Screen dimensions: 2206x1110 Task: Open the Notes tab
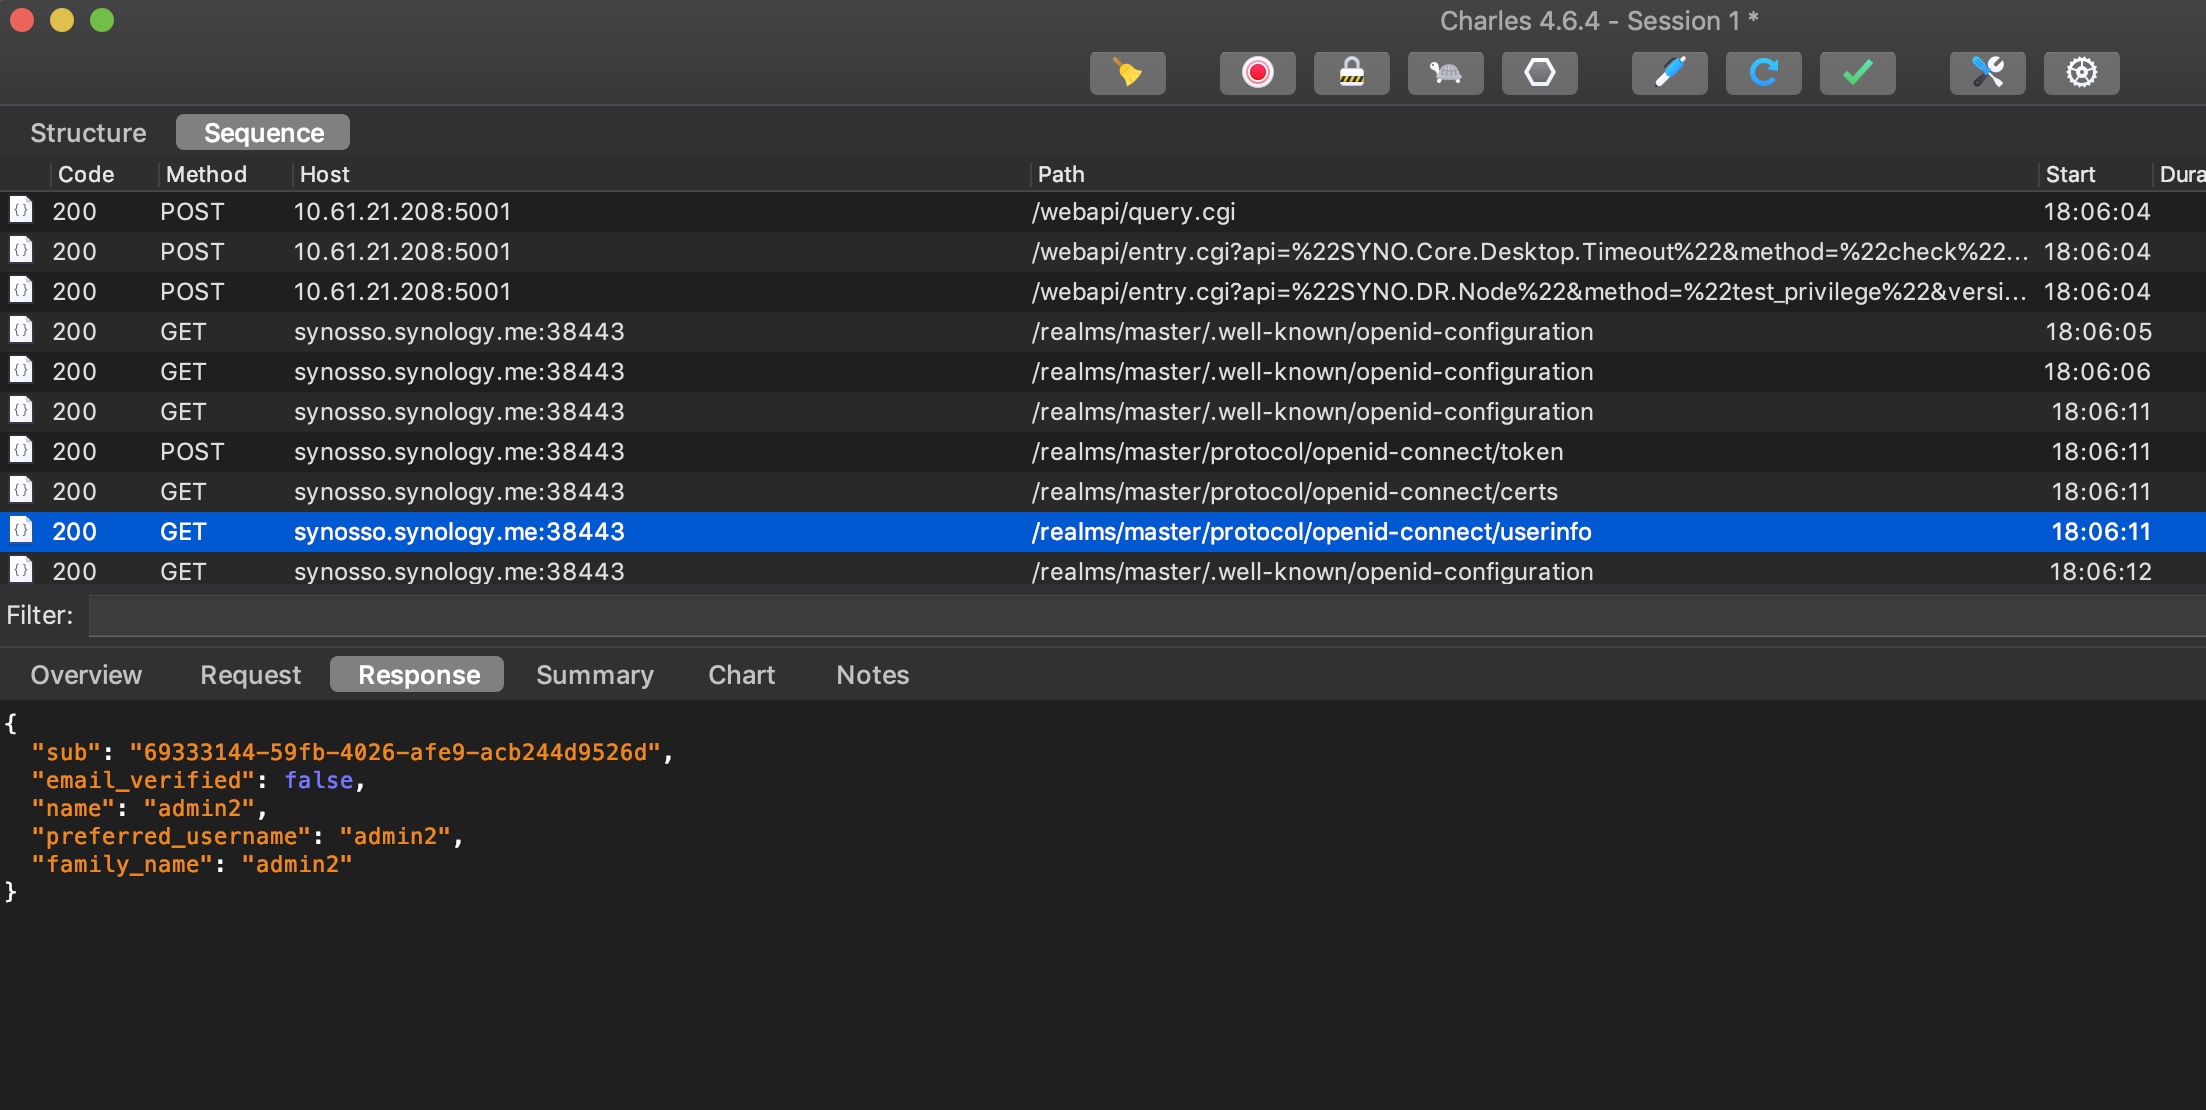click(872, 675)
